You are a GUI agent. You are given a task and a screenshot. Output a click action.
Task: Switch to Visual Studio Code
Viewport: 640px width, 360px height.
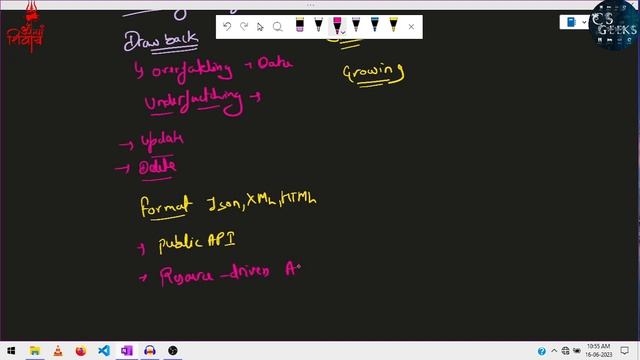pos(104,351)
